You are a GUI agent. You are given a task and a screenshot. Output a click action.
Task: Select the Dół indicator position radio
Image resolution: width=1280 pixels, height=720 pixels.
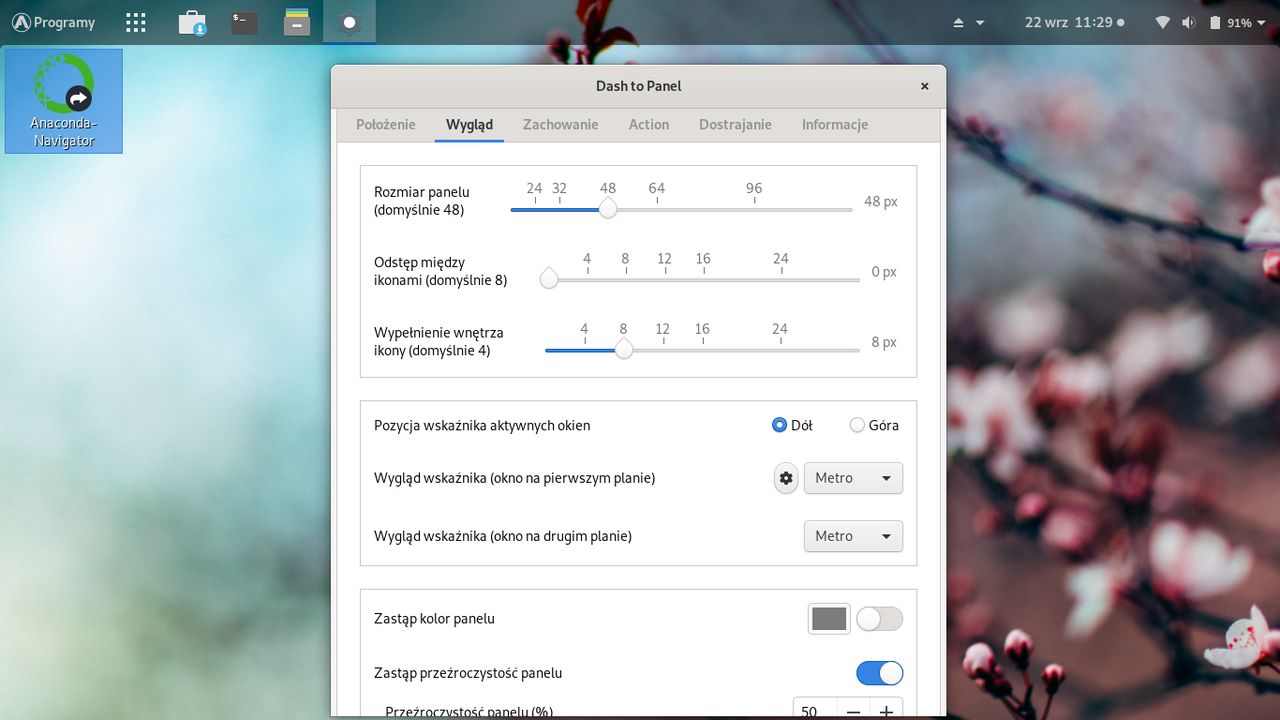[x=780, y=425]
